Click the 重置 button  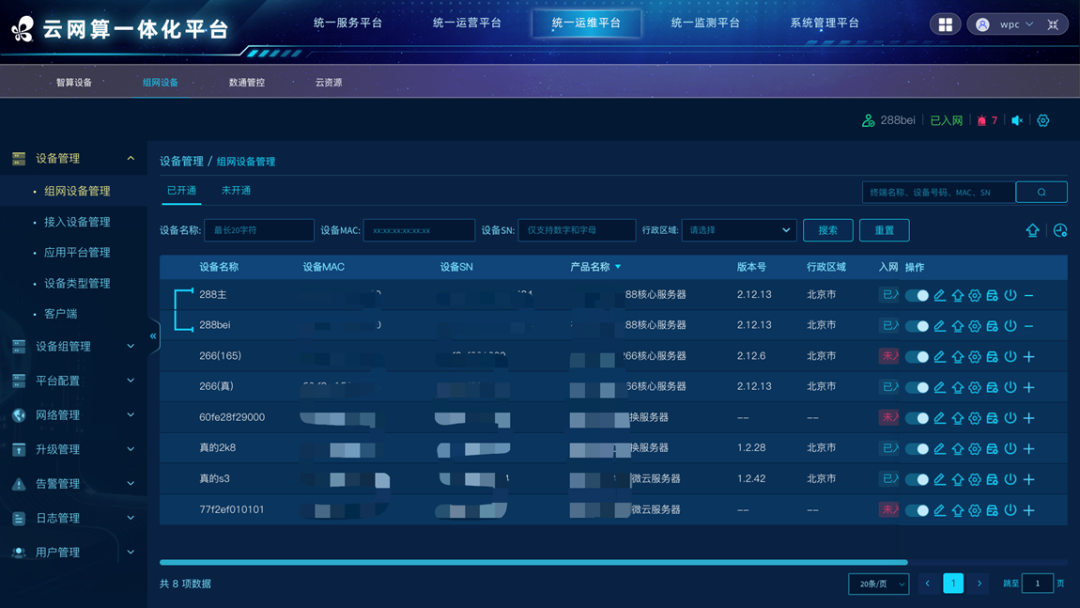pyautogui.click(x=884, y=230)
